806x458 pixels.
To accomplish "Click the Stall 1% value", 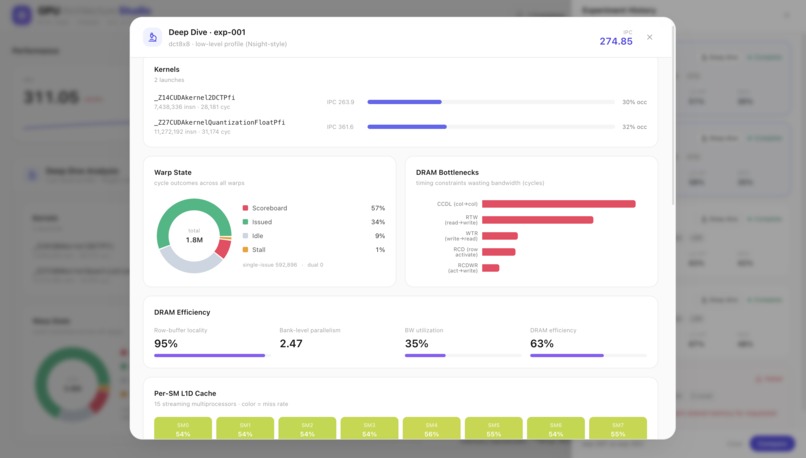I will 380,250.
